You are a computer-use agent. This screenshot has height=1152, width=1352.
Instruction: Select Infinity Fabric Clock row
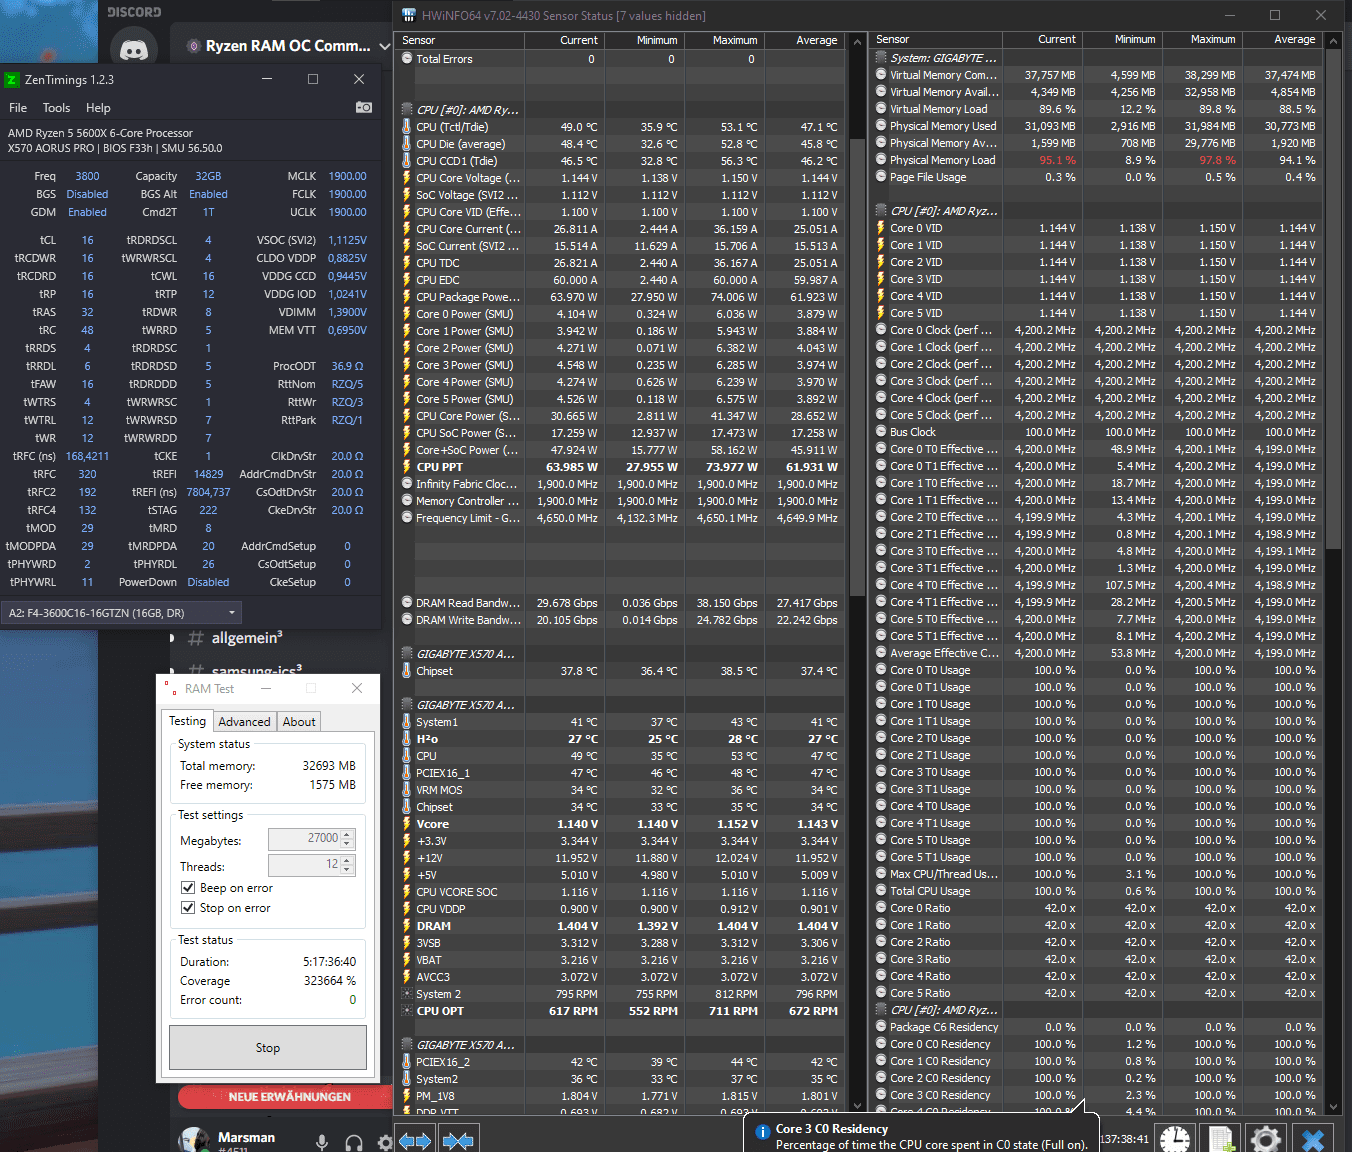pos(621,484)
